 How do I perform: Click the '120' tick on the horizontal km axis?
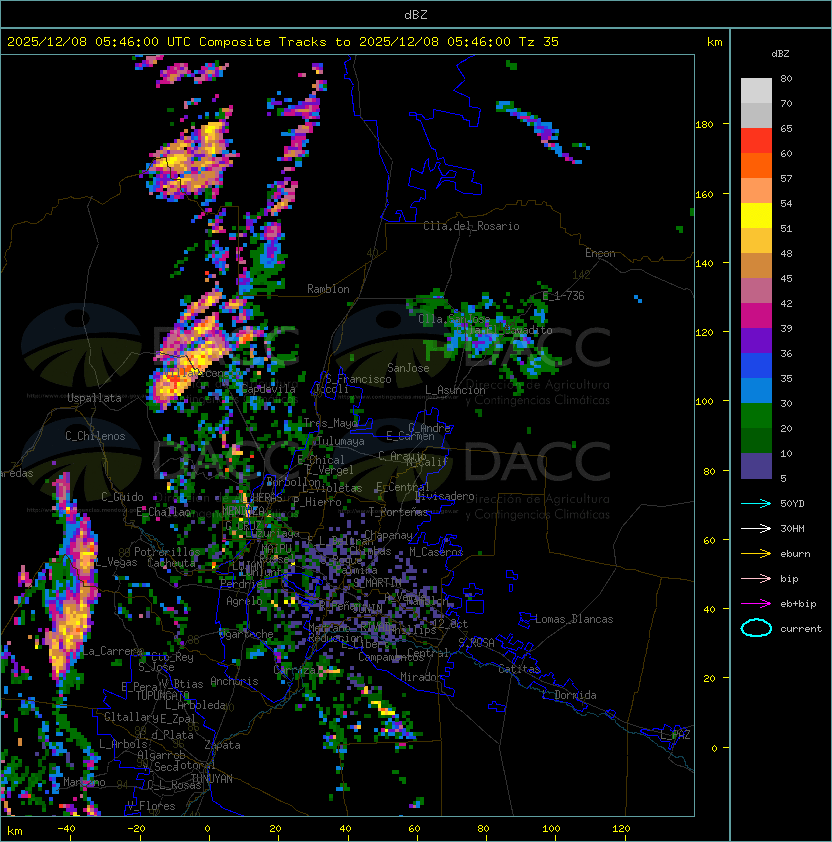coord(621,829)
